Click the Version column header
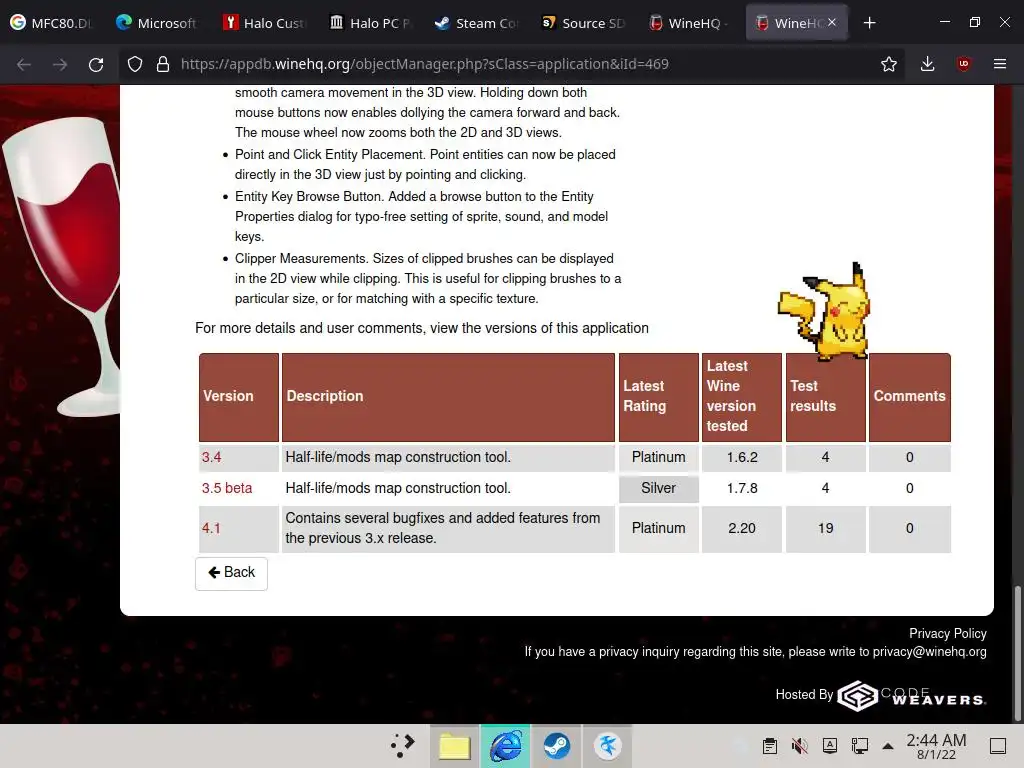This screenshot has height=768, width=1024. click(239, 396)
